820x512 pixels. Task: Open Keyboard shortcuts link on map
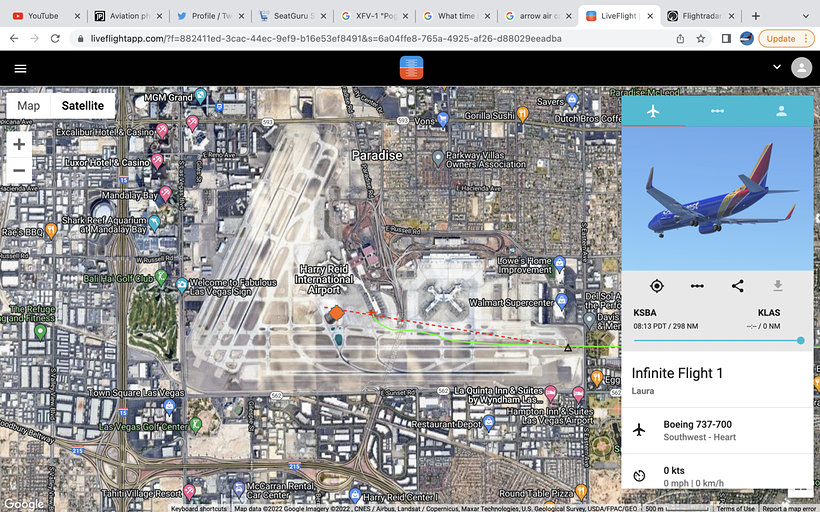[x=199, y=508]
